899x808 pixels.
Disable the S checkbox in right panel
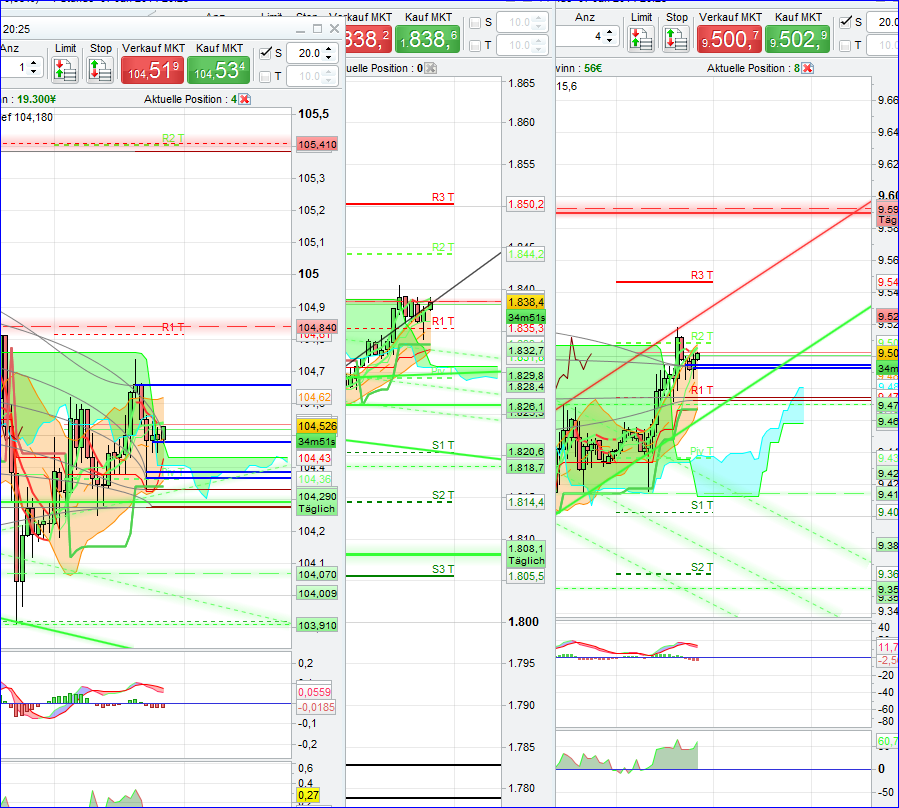coord(846,22)
